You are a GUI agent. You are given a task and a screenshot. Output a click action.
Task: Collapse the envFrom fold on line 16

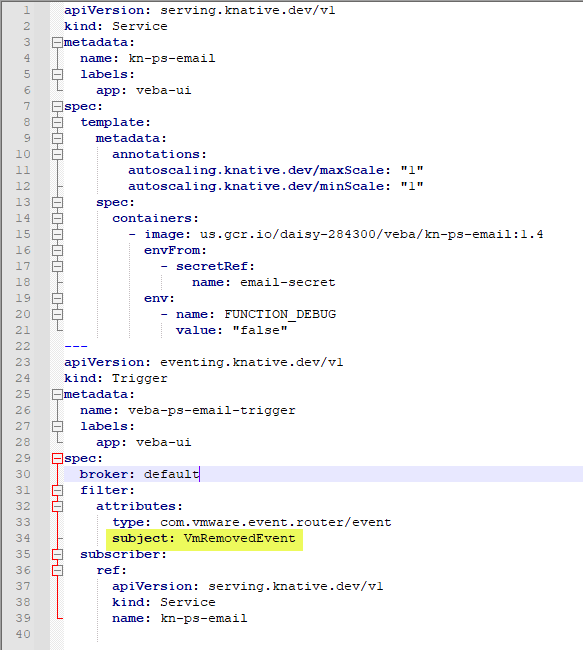[x=58, y=250]
